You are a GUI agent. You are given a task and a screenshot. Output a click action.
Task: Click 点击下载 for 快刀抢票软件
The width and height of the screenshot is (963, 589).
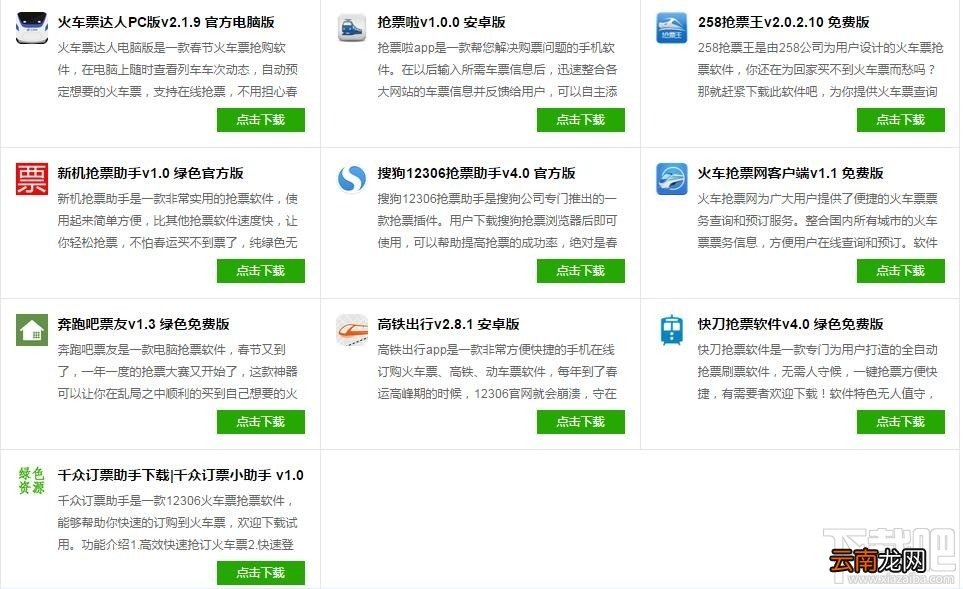[x=901, y=422]
